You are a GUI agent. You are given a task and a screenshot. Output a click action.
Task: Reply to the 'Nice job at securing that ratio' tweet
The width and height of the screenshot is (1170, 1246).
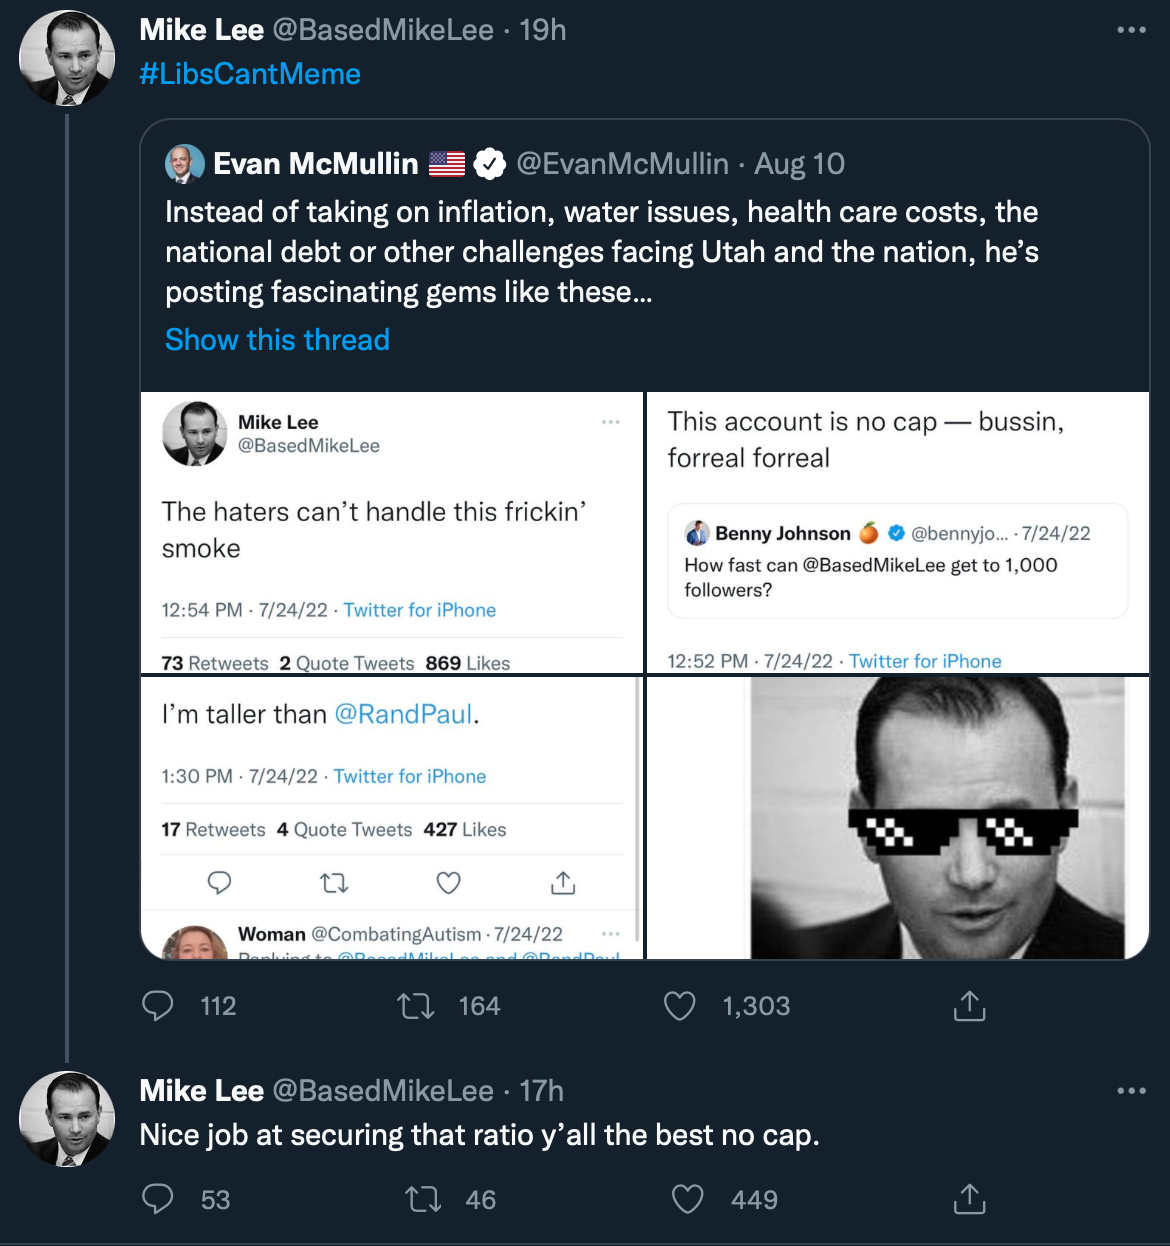tap(158, 1199)
